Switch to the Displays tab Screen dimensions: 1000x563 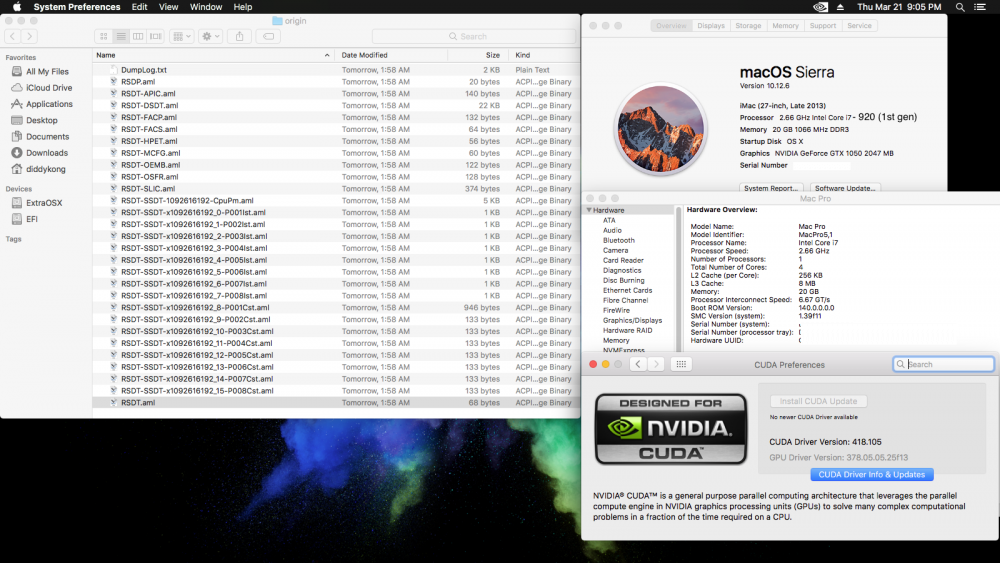click(x=711, y=26)
